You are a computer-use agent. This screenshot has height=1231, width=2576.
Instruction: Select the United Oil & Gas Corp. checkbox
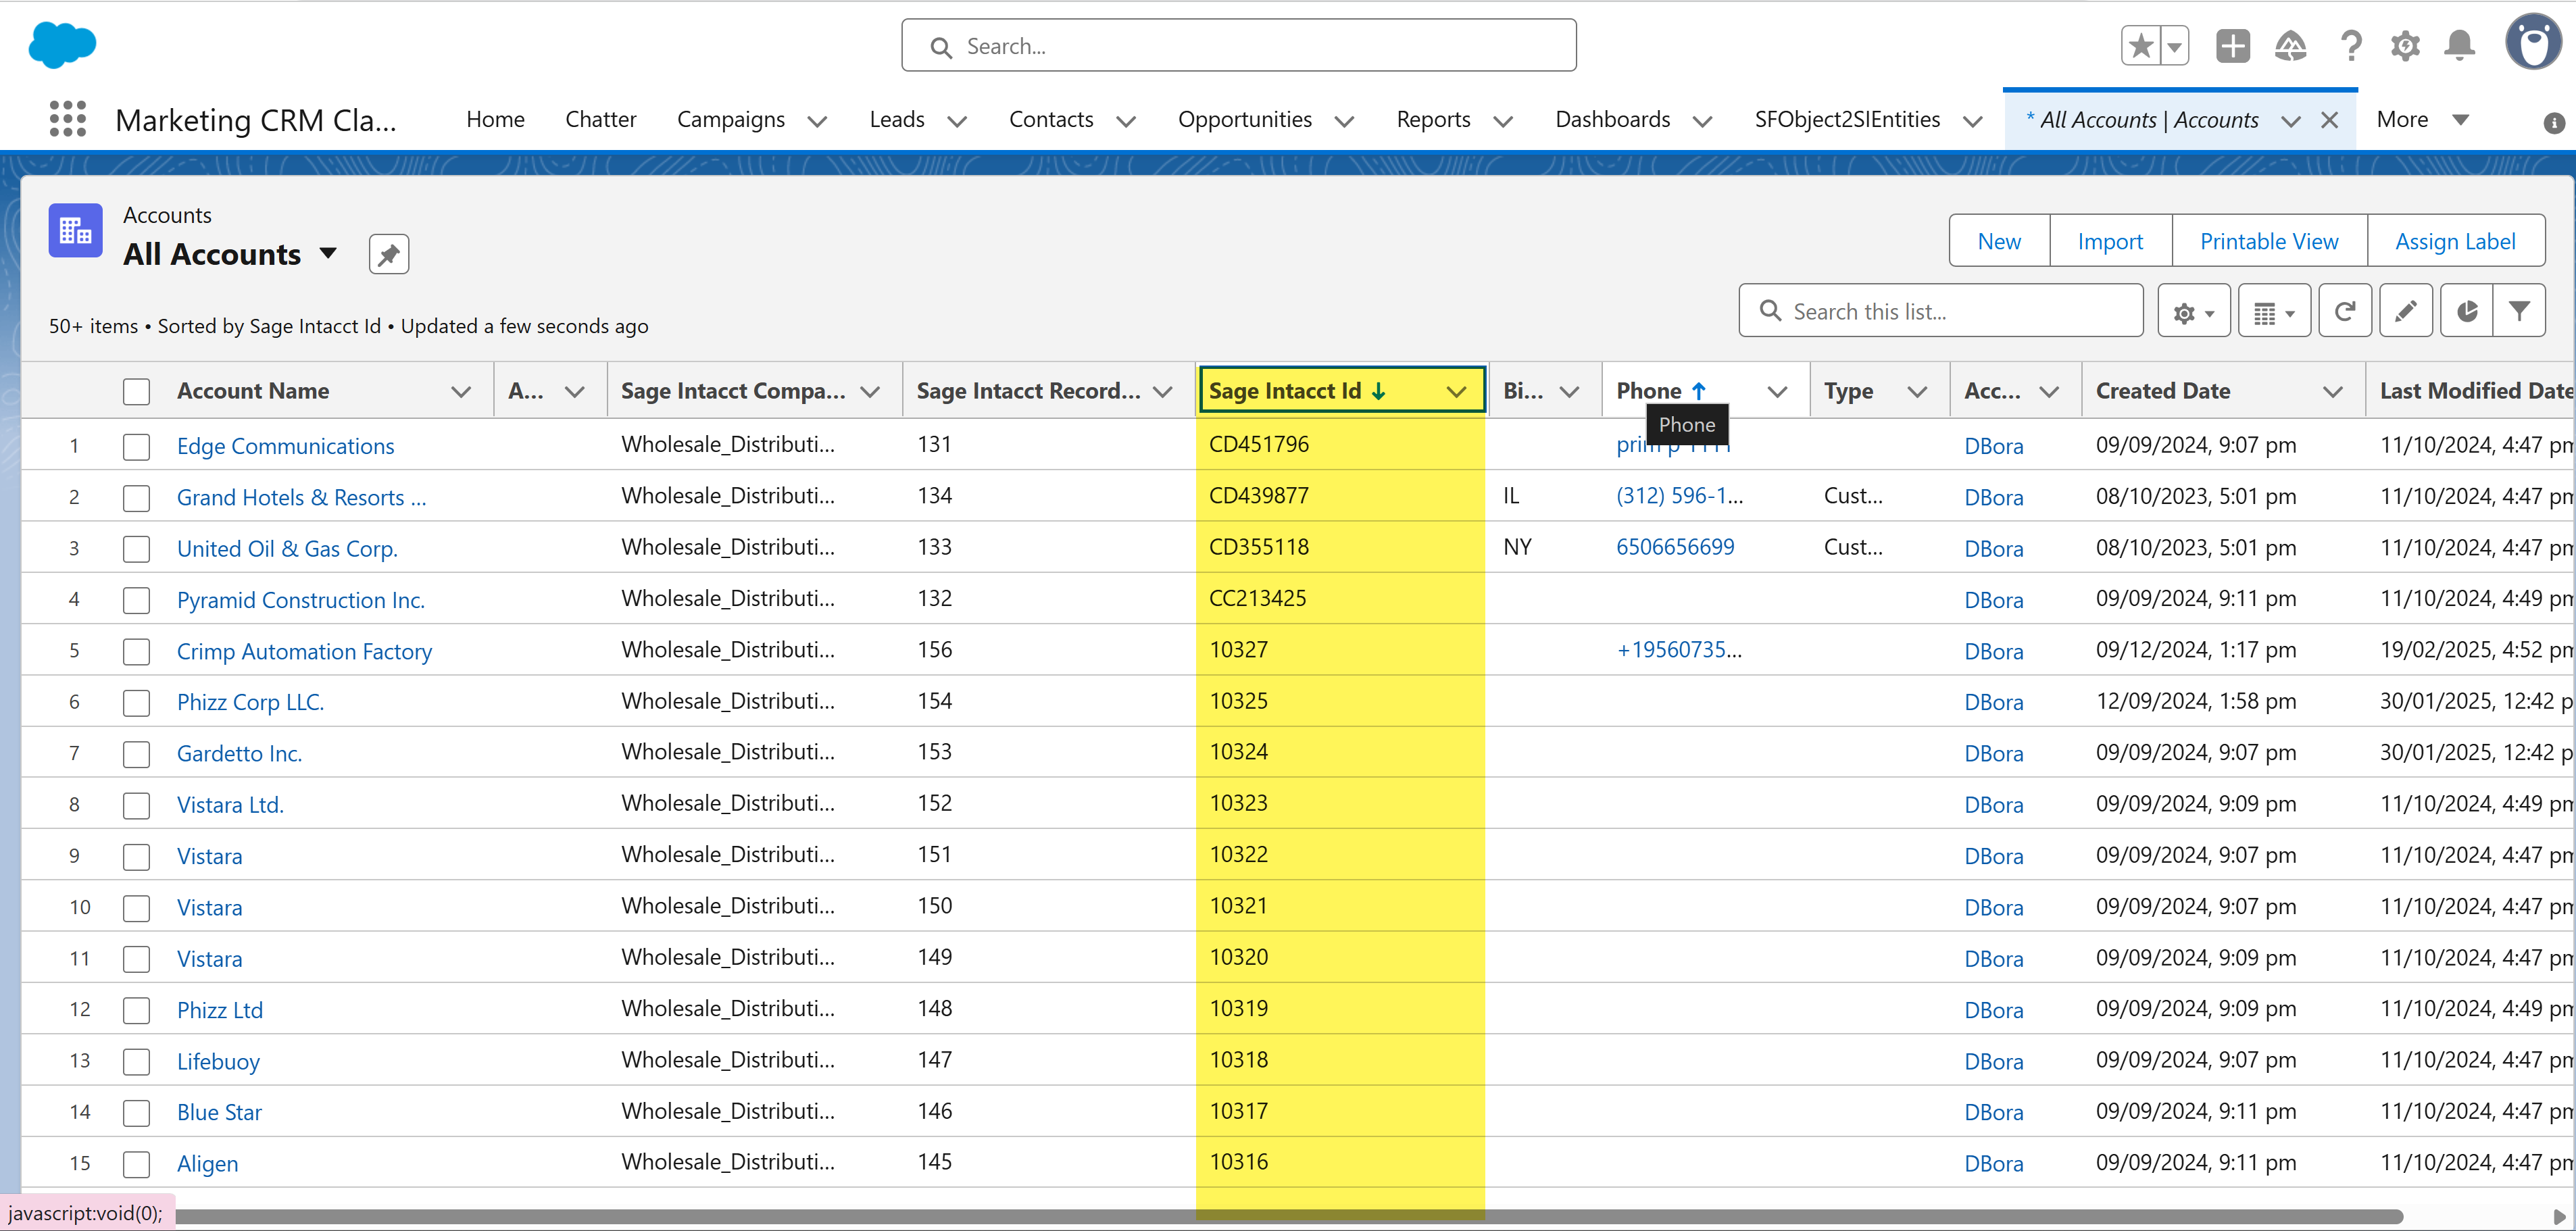tap(136, 549)
